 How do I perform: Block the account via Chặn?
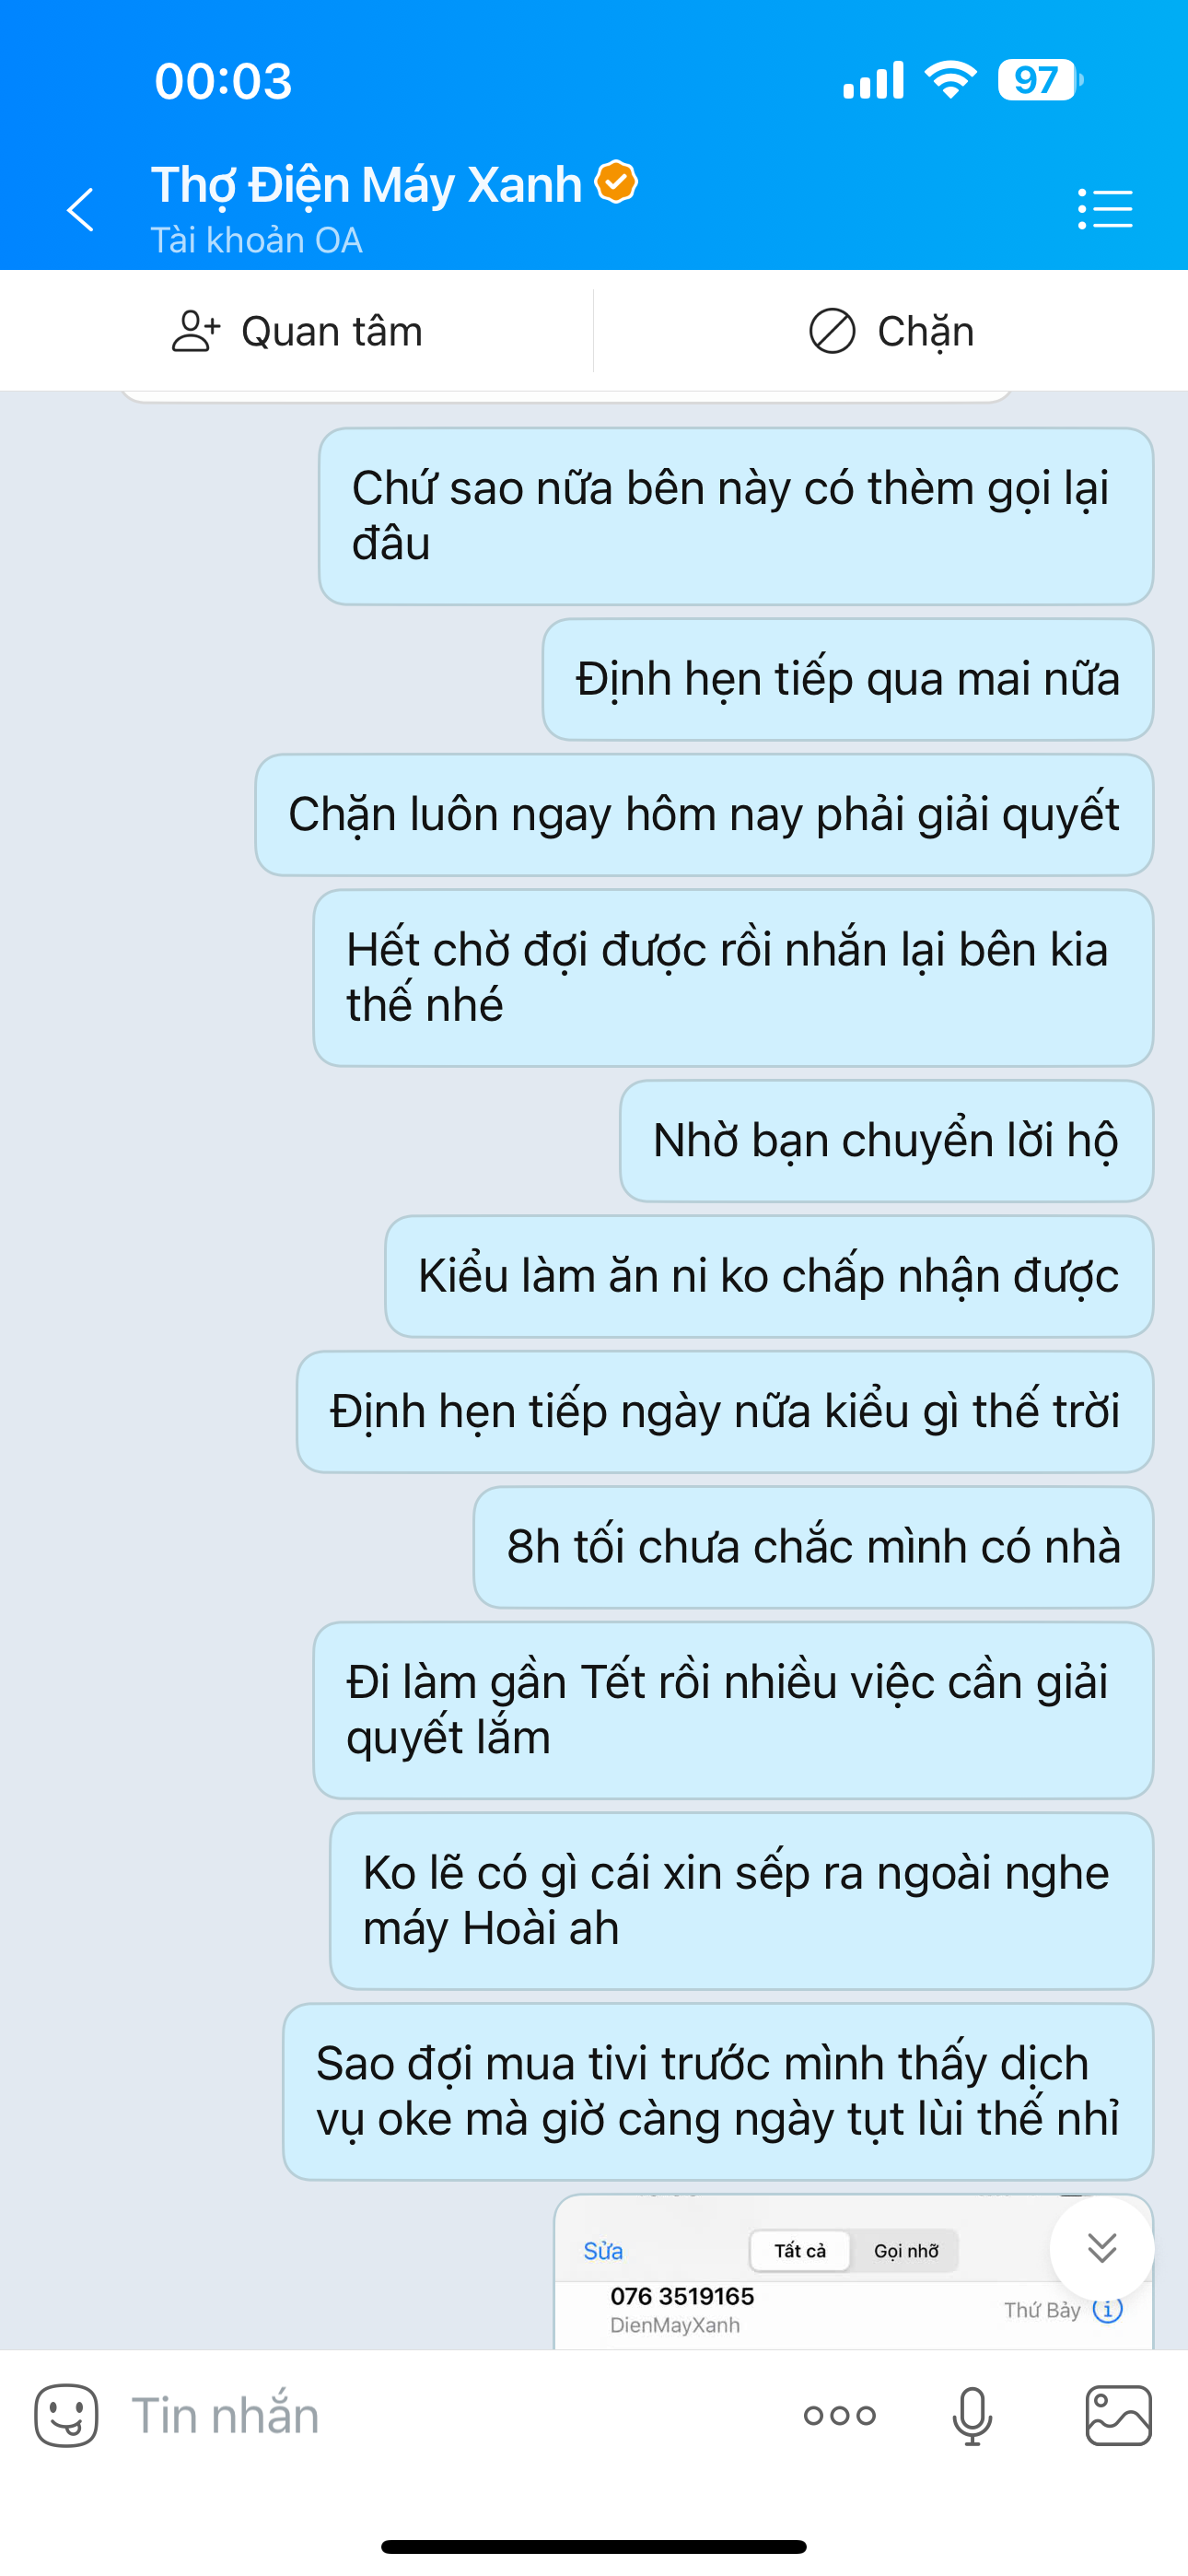click(891, 331)
